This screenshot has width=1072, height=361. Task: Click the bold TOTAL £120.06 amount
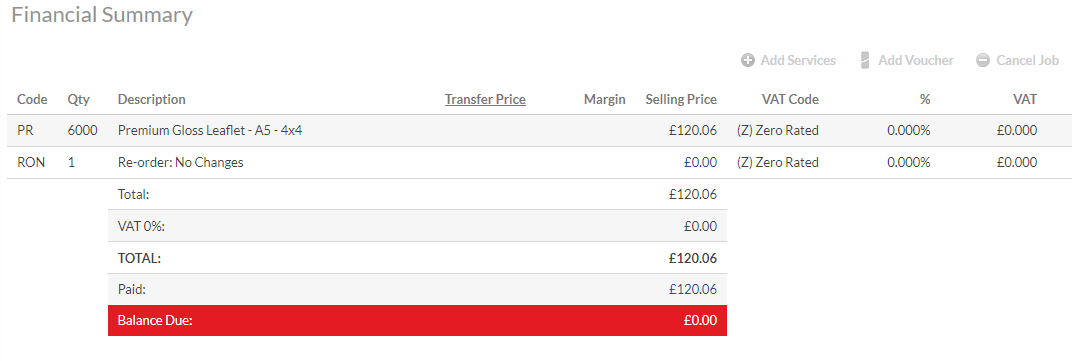(693, 258)
